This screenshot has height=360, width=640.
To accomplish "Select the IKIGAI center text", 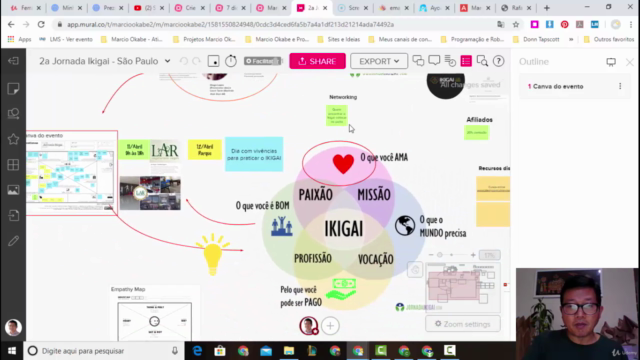I will pyautogui.click(x=344, y=229).
